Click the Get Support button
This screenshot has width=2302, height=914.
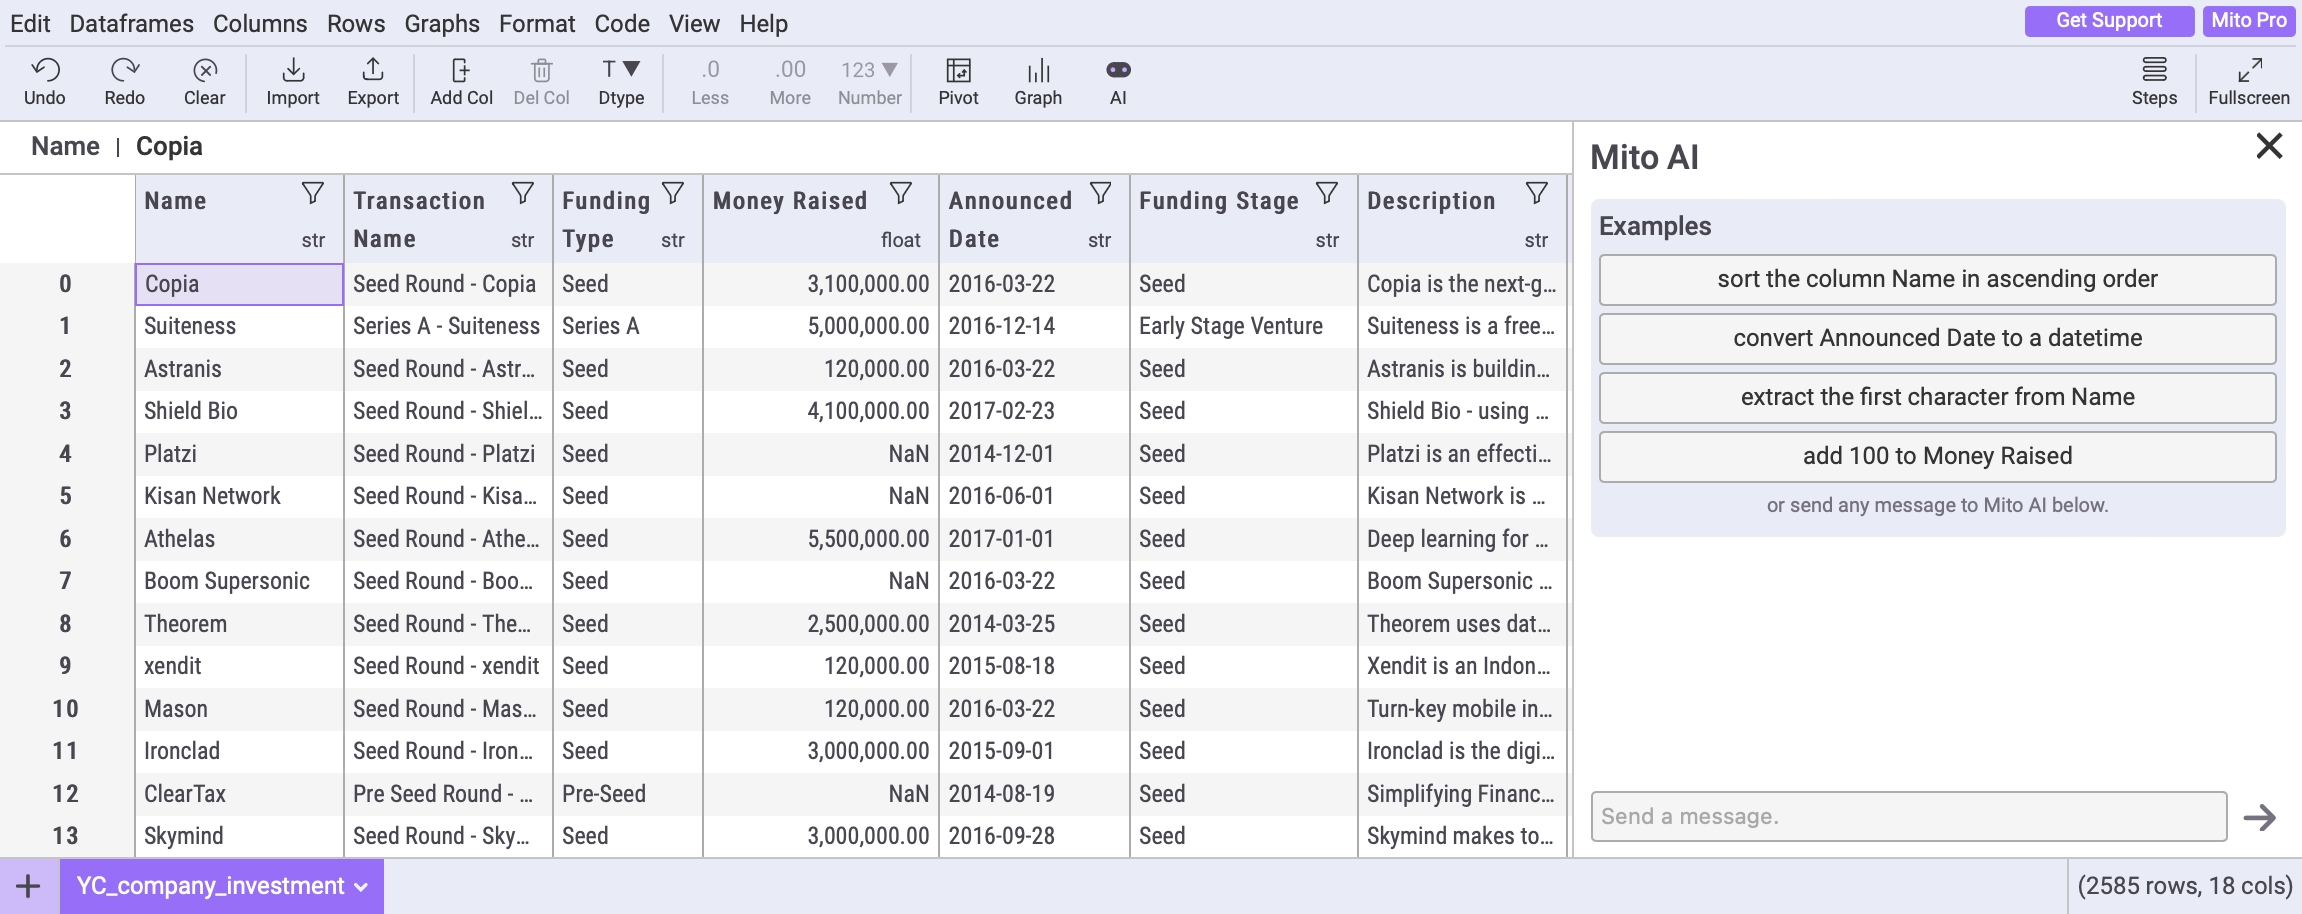[2108, 20]
